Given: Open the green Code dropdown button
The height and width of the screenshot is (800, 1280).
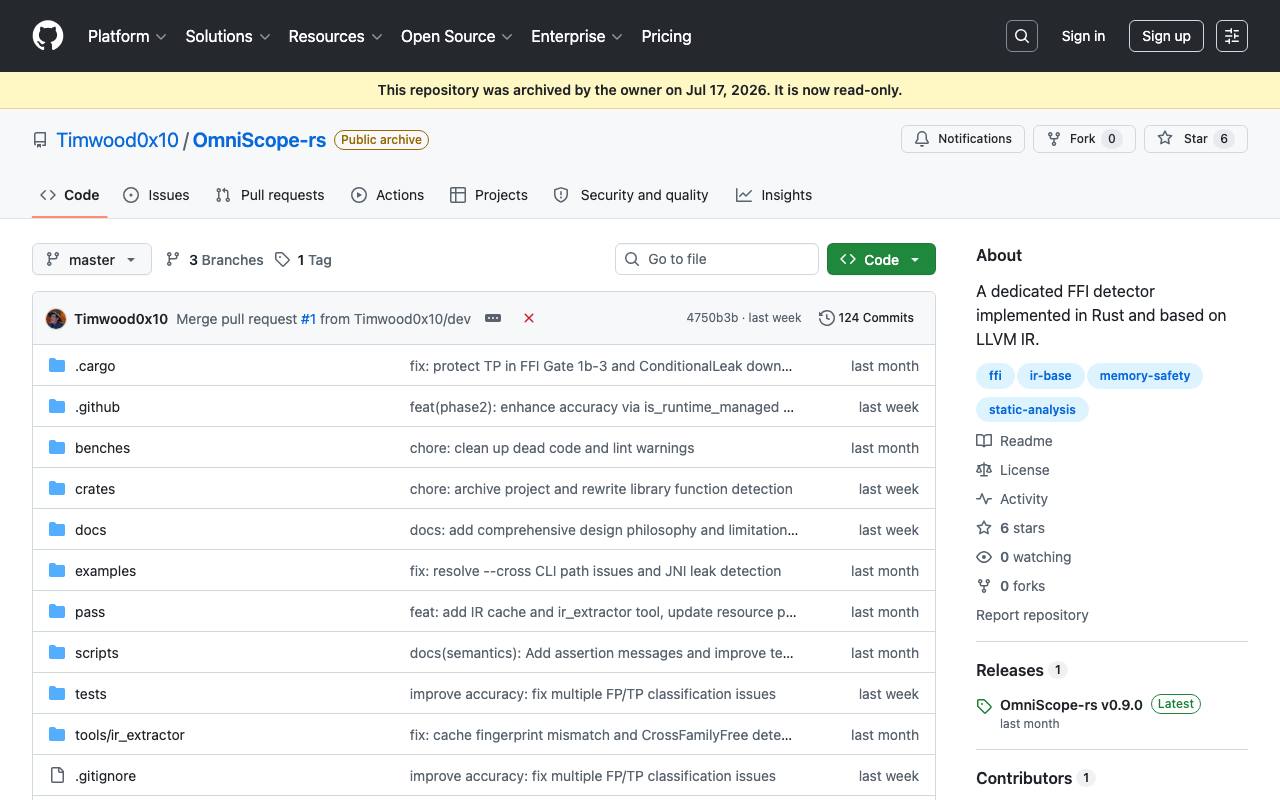Looking at the screenshot, I should [881, 259].
